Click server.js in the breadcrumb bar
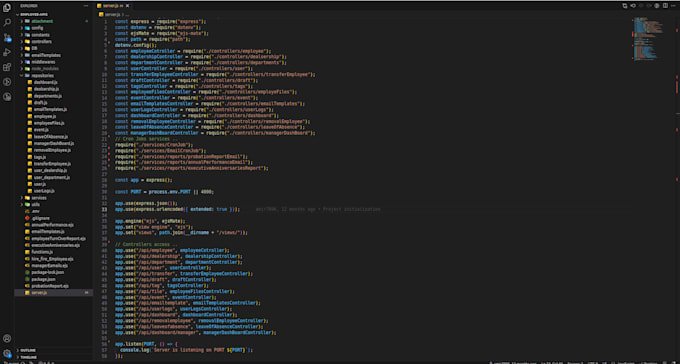The width and height of the screenshot is (680, 364). point(111,14)
